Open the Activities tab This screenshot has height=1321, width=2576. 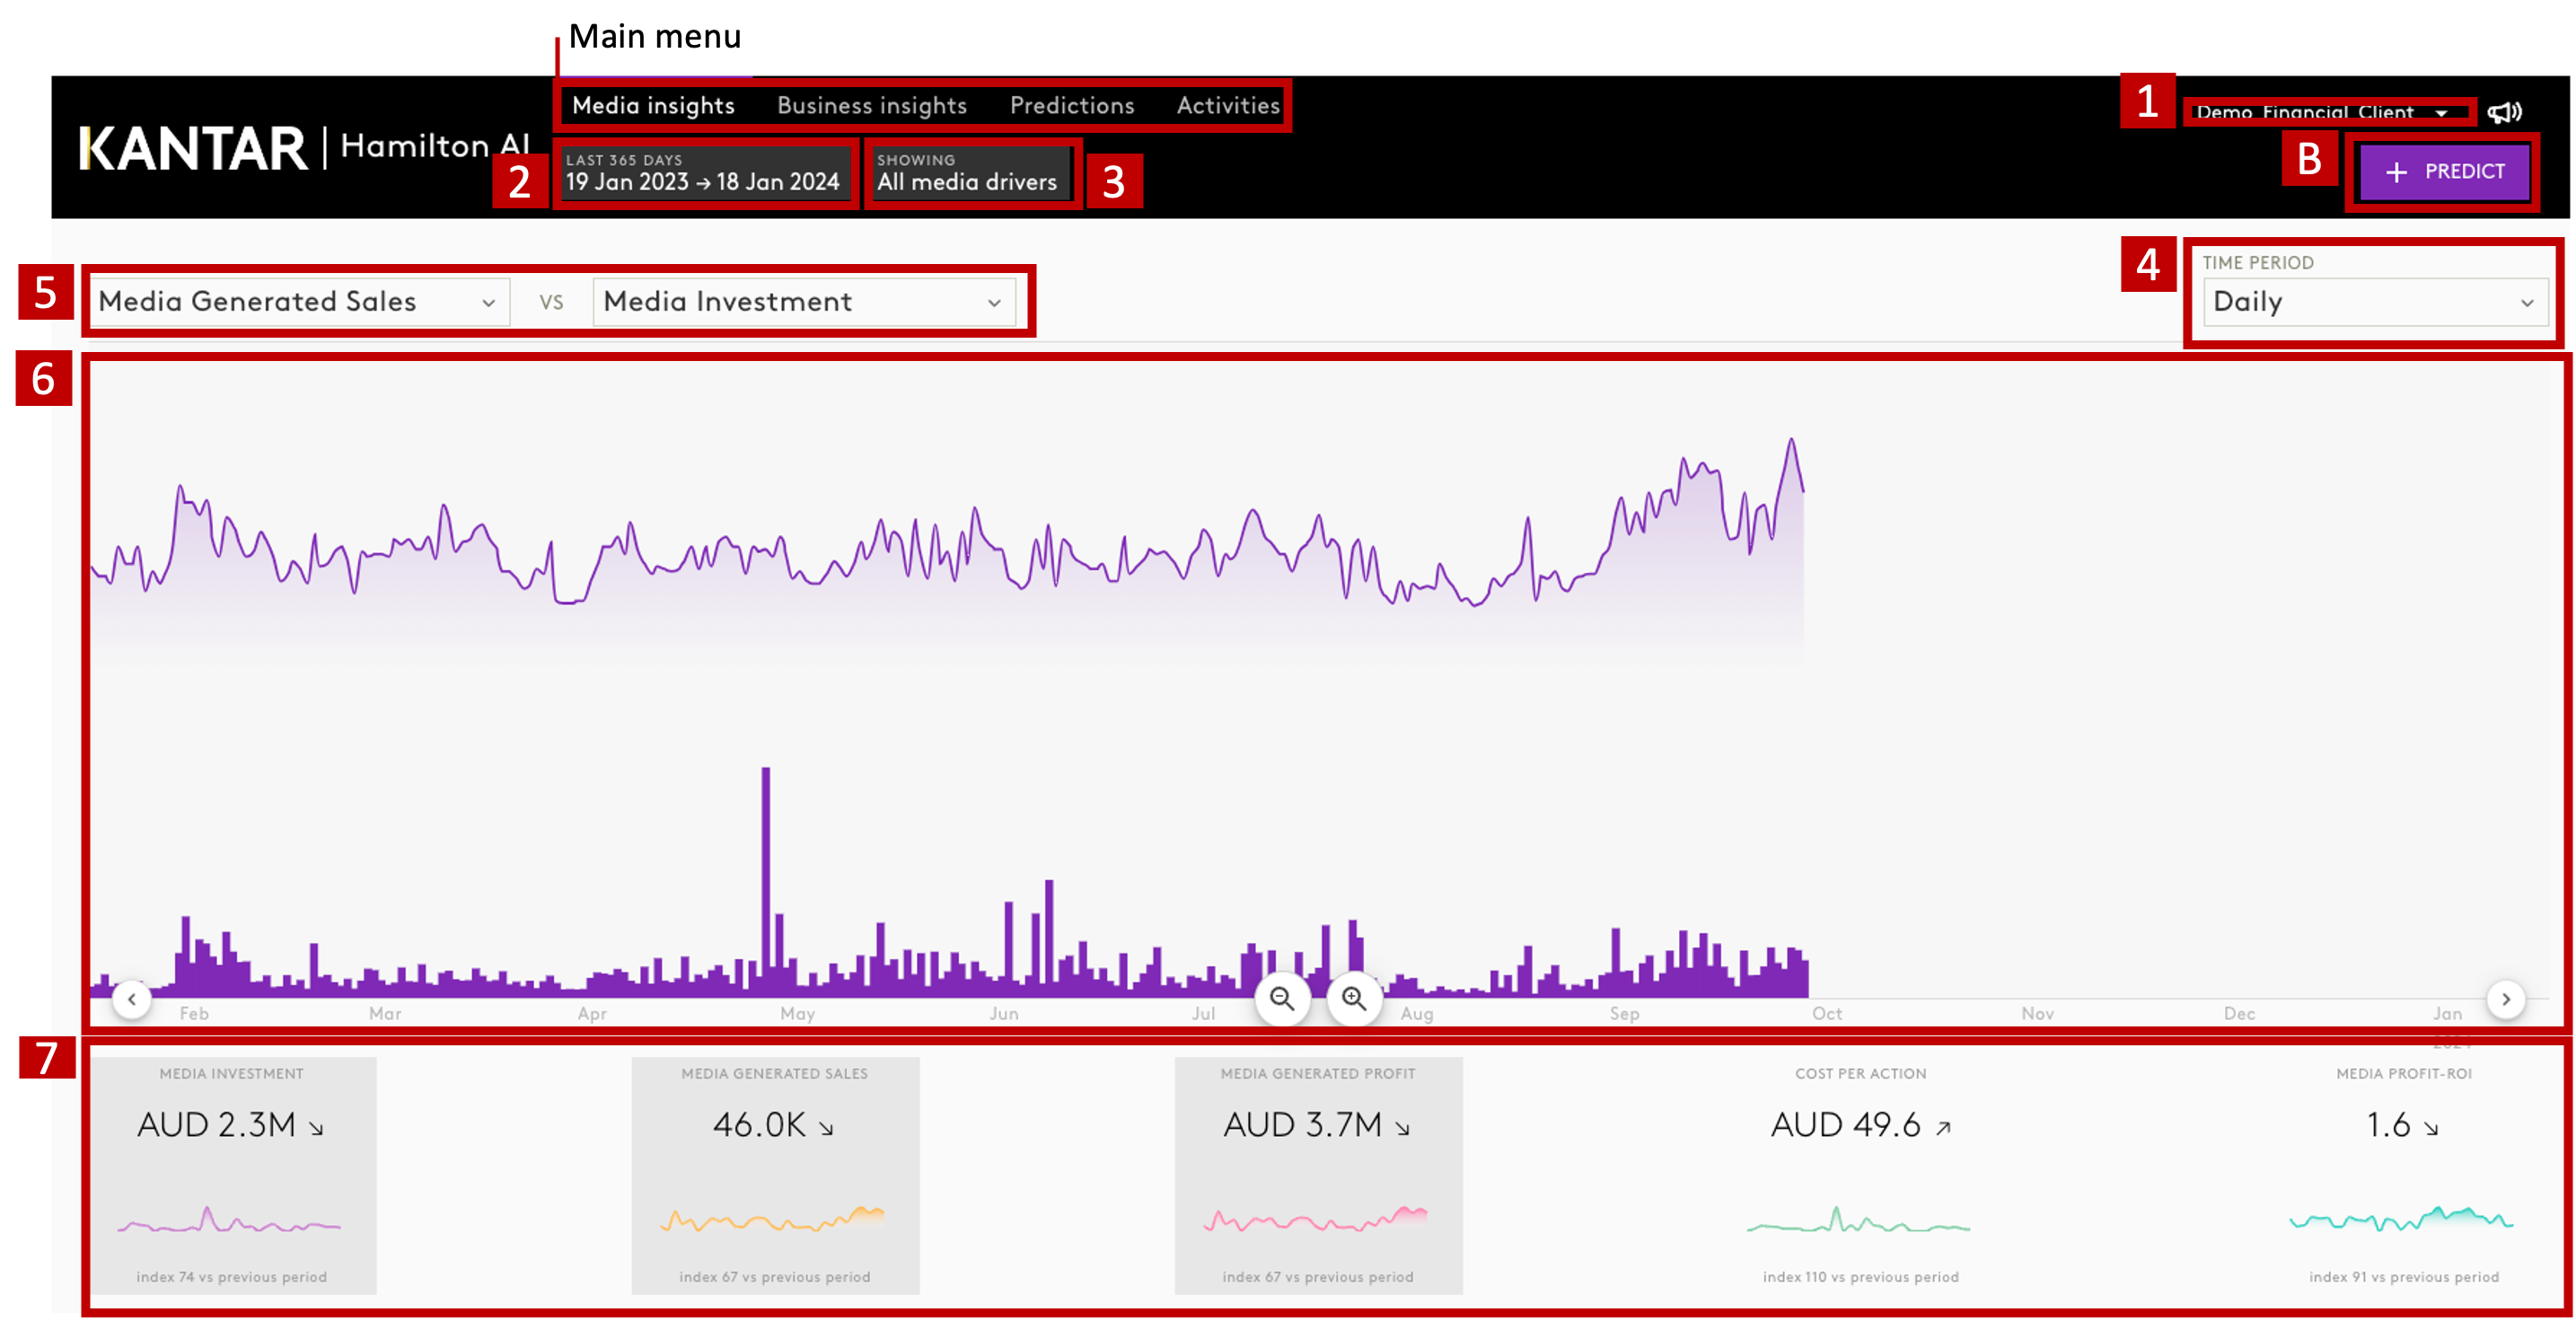point(1227,105)
